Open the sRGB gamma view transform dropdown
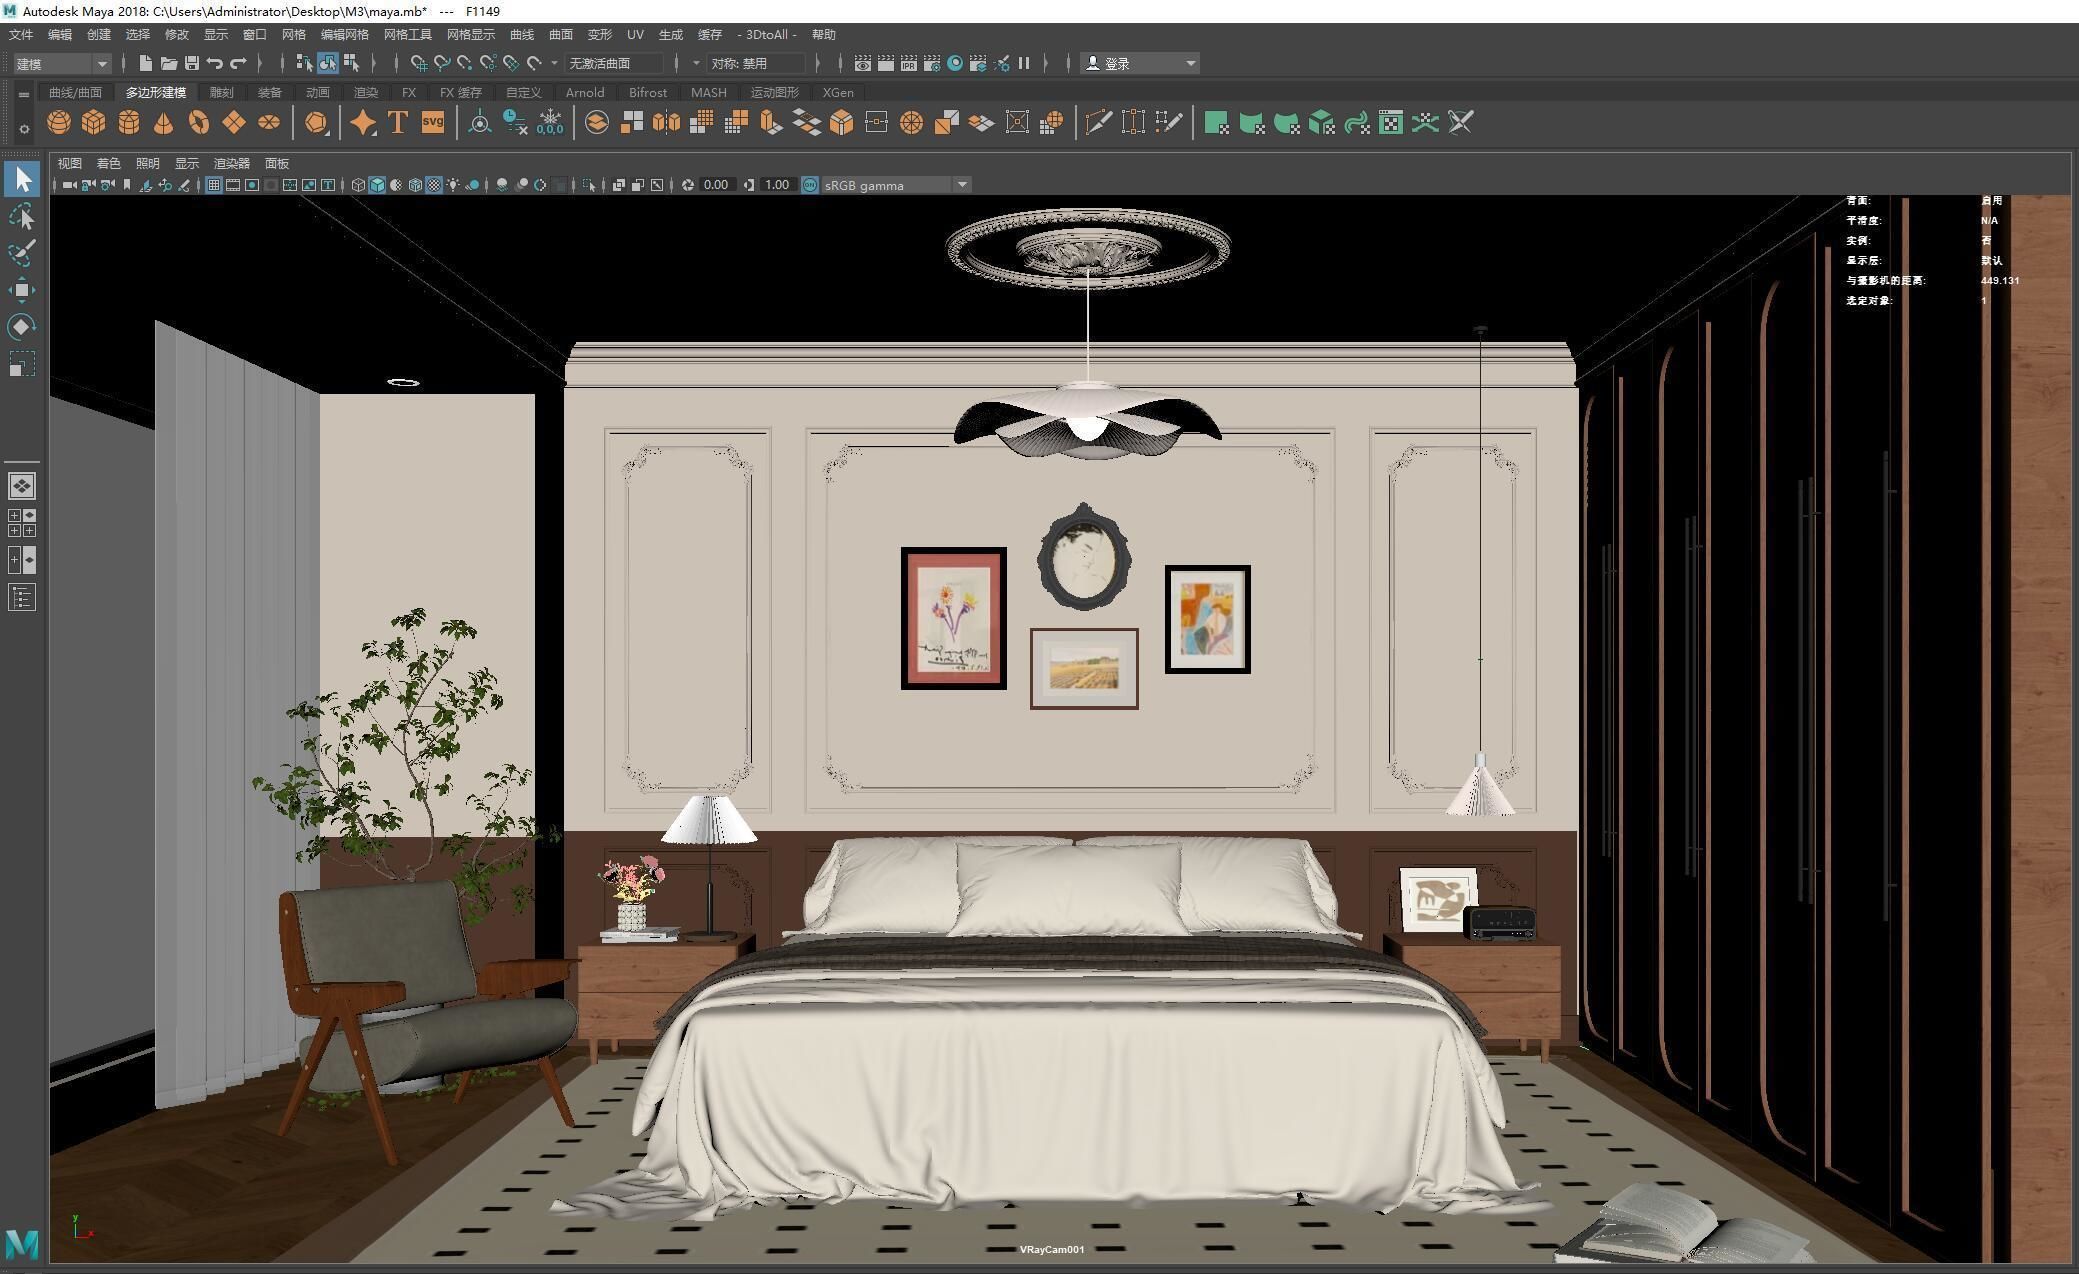Image resolution: width=2079 pixels, height=1274 pixels. tap(896, 185)
